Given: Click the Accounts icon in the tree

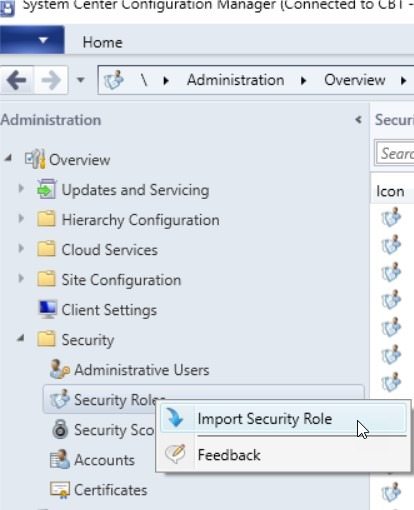Looking at the screenshot, I should [x=60, y=459].
